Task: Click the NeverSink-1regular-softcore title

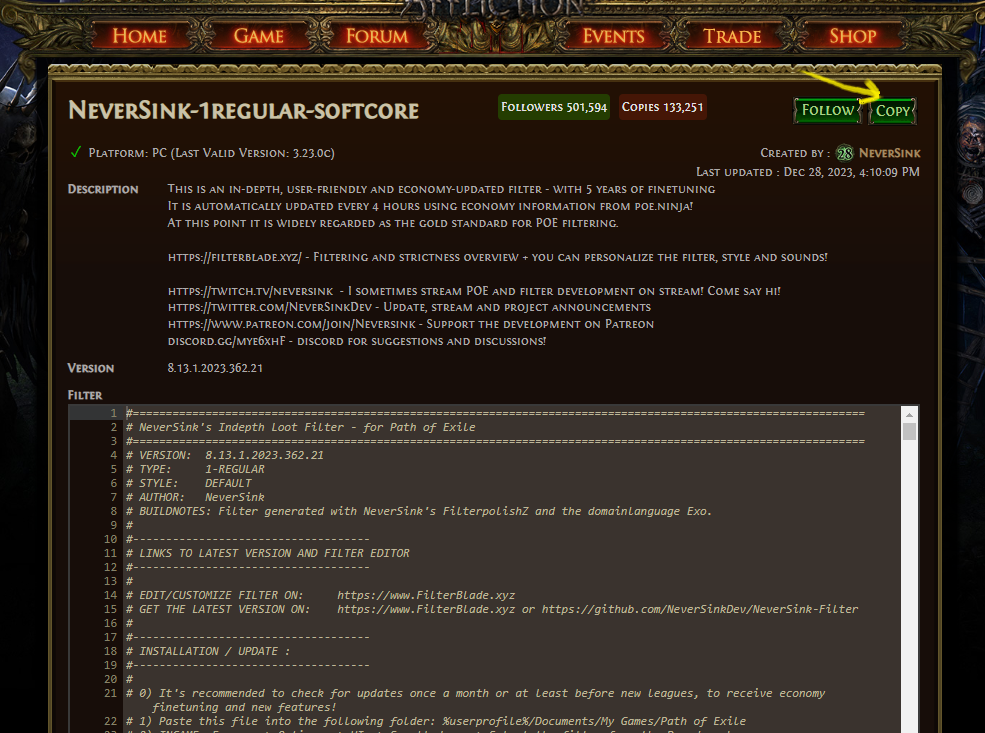Action: (x=244, y=111)
